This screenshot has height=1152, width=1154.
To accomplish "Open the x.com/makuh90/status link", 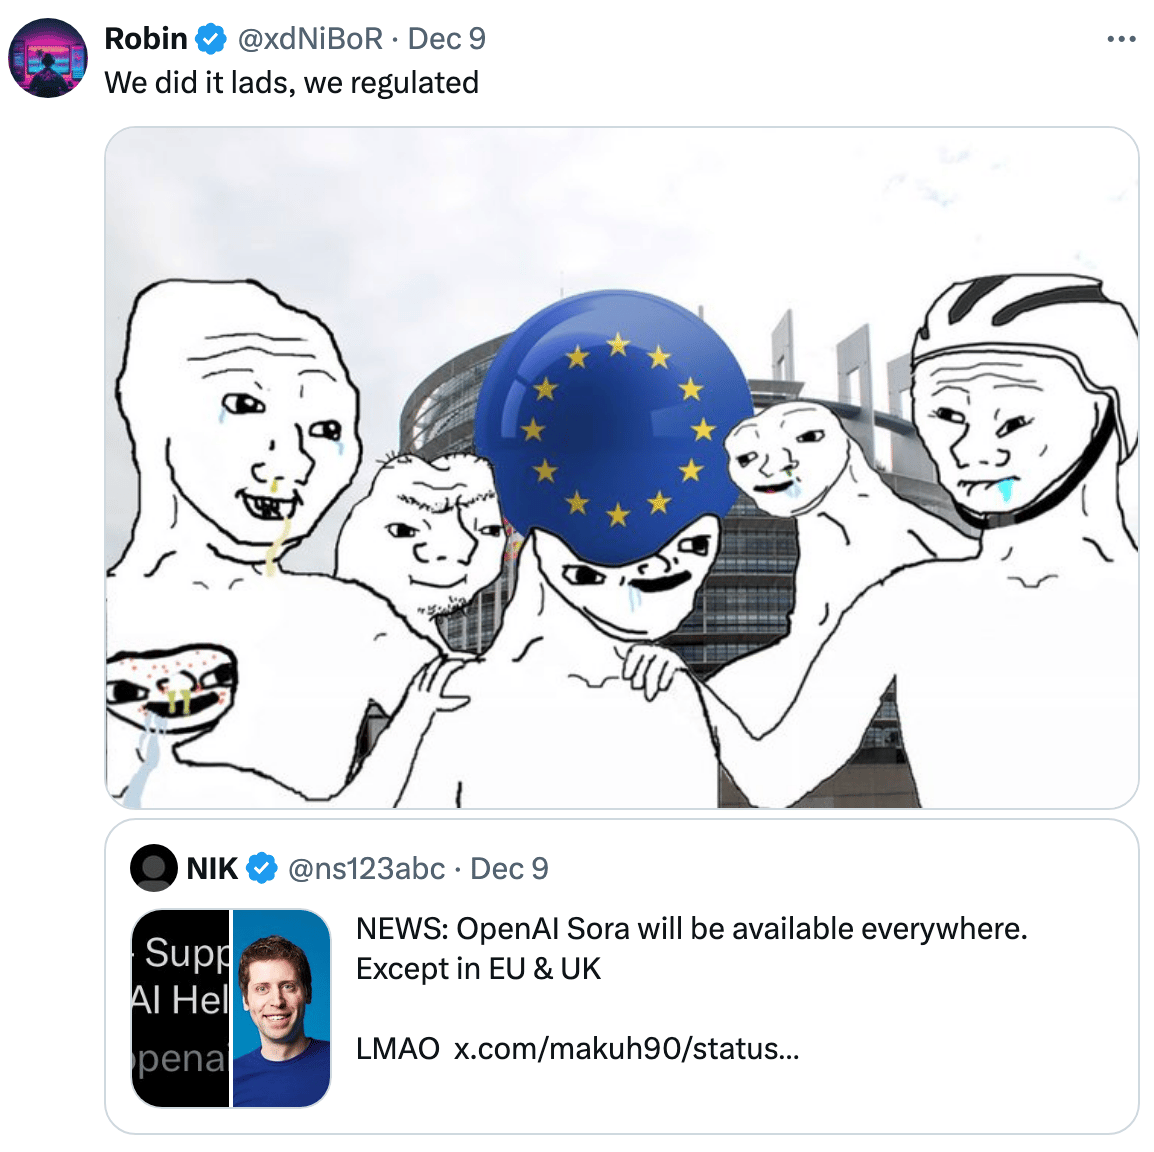I will pos(626,1048).
